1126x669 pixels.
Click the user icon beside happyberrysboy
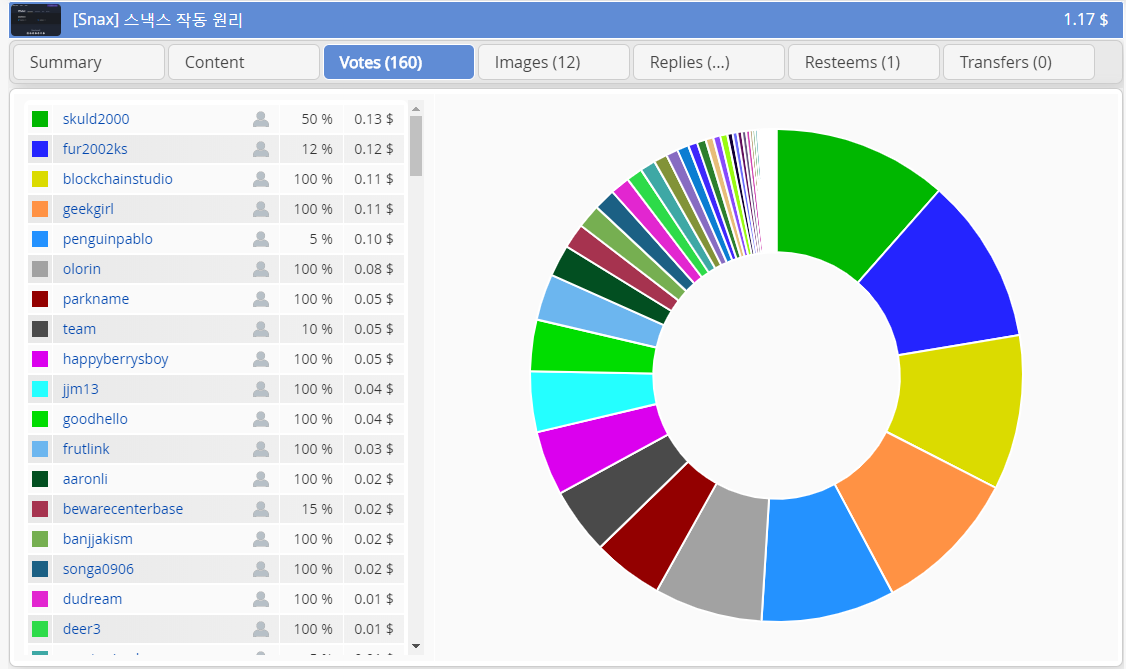coord(261,359)
